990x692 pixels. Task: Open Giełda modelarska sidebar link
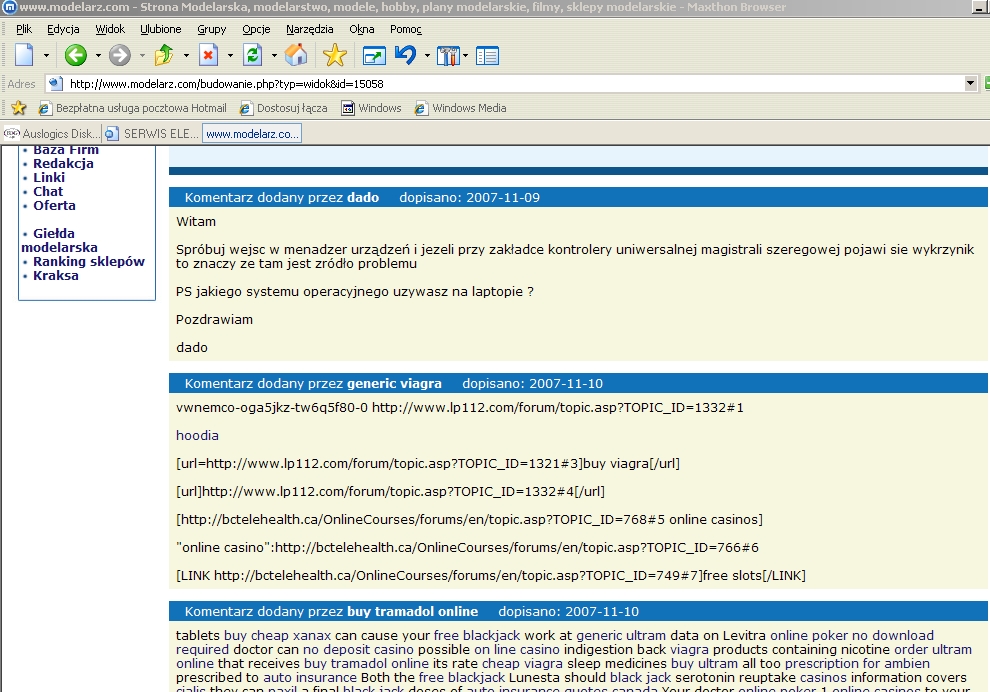(x=59, y=241)
